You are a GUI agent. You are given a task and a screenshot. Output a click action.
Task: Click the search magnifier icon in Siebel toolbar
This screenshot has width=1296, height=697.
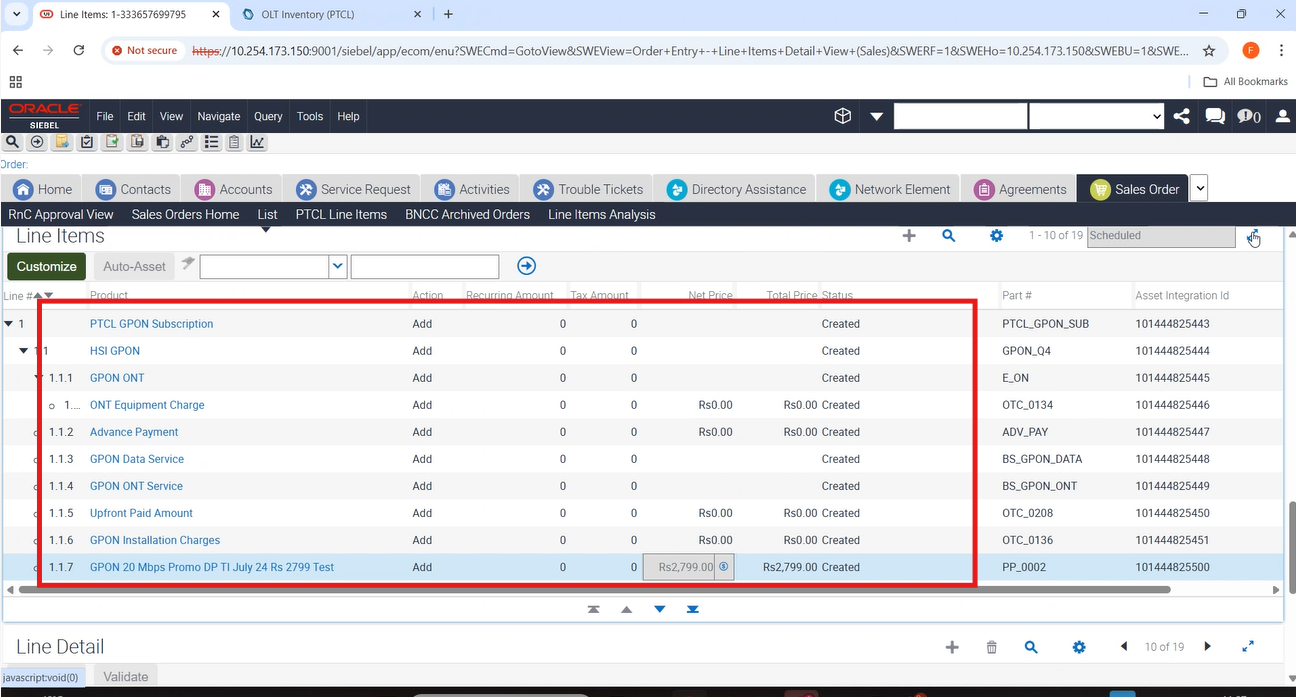[13, 142]
